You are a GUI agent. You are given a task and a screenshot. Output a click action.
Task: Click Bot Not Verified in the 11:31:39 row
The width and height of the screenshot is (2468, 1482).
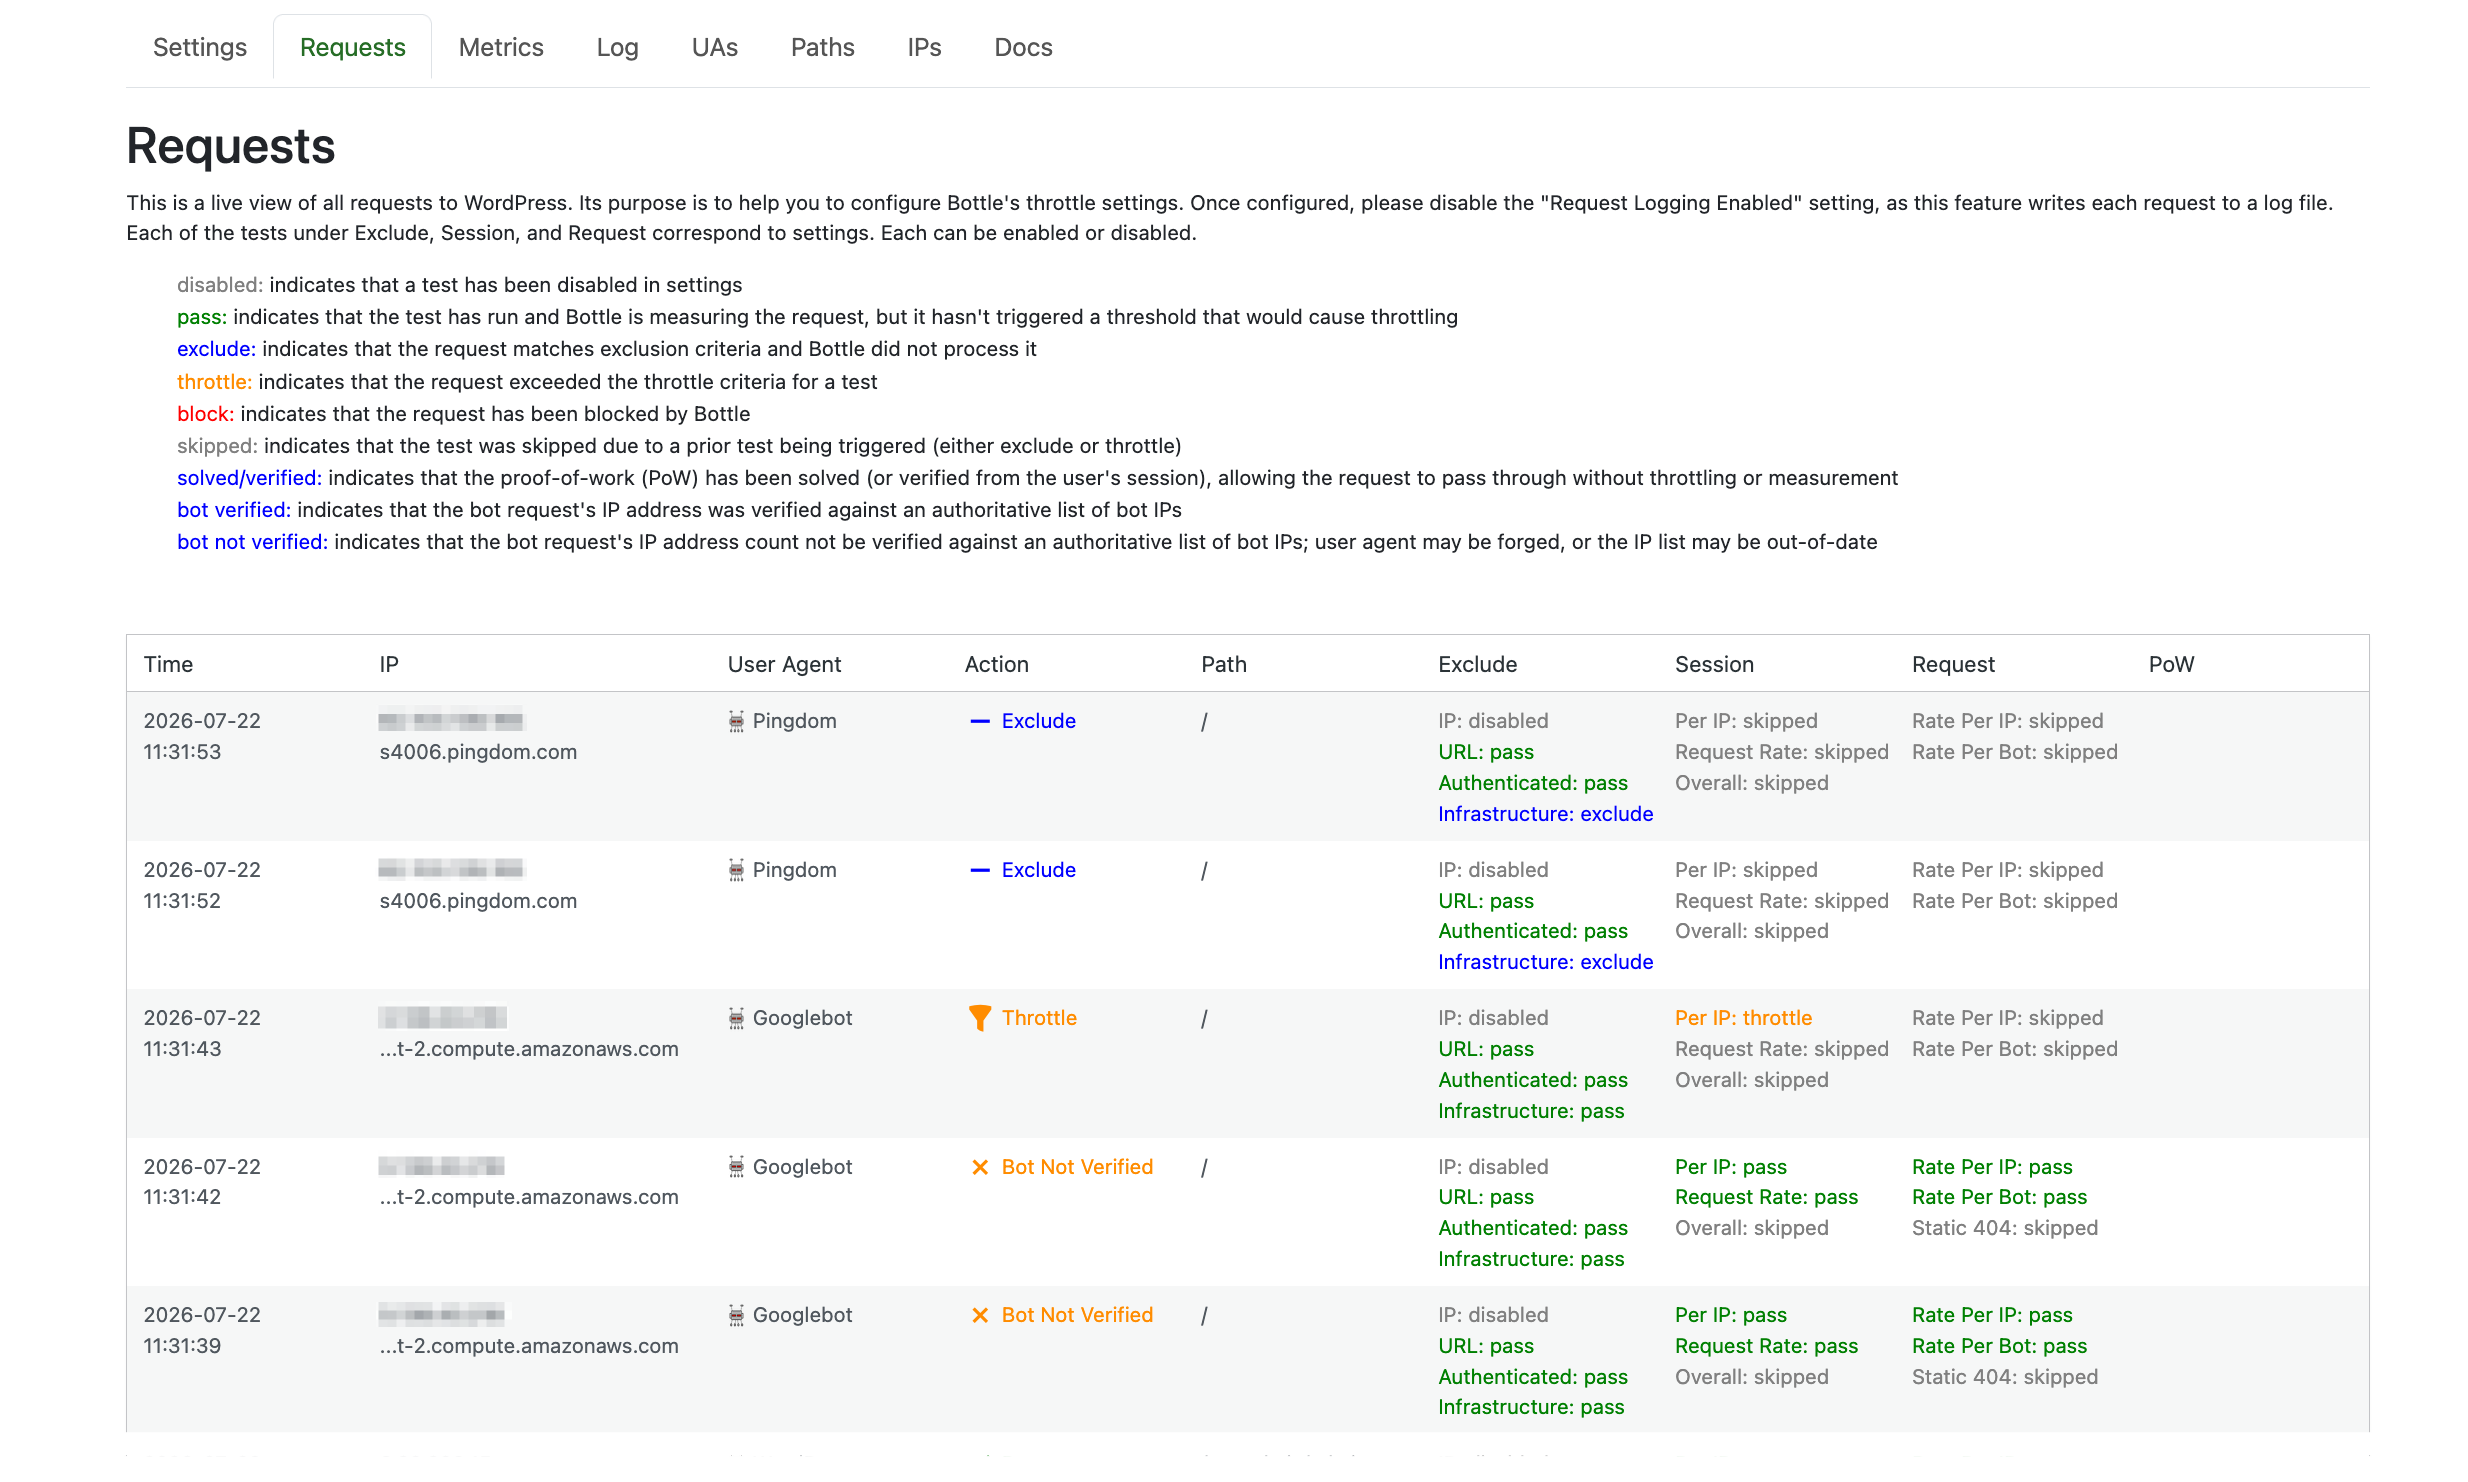(1077, 1315)
